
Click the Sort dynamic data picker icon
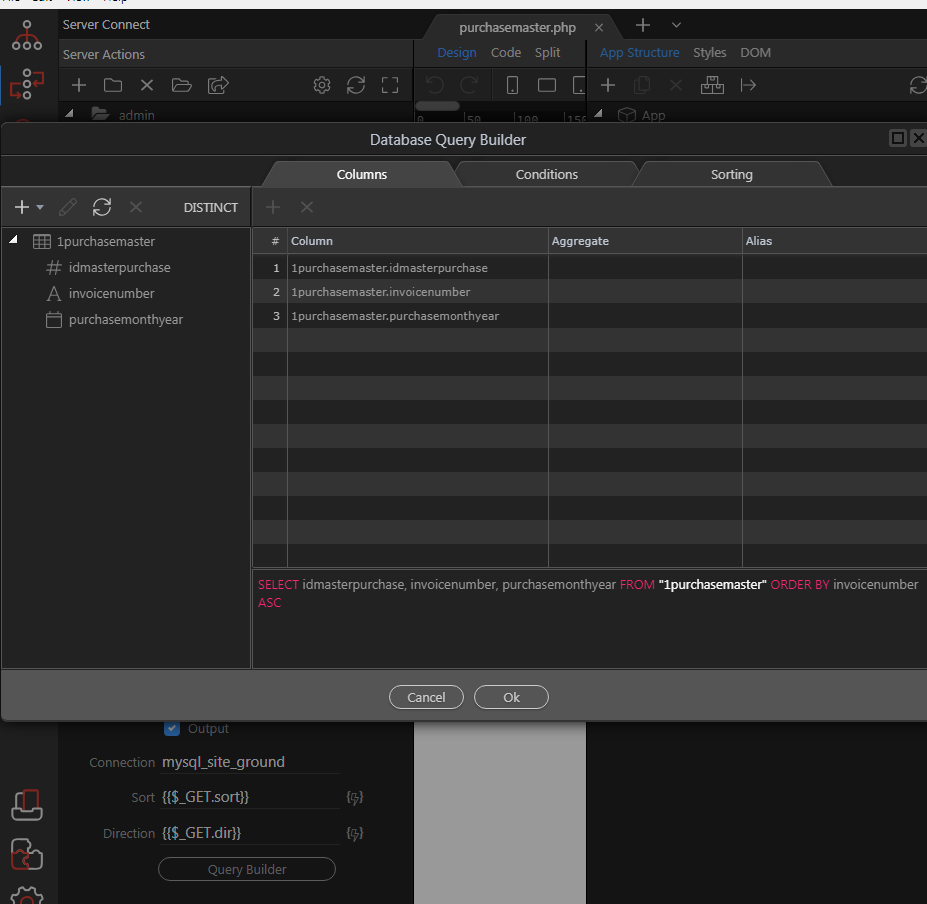(354, 797)
